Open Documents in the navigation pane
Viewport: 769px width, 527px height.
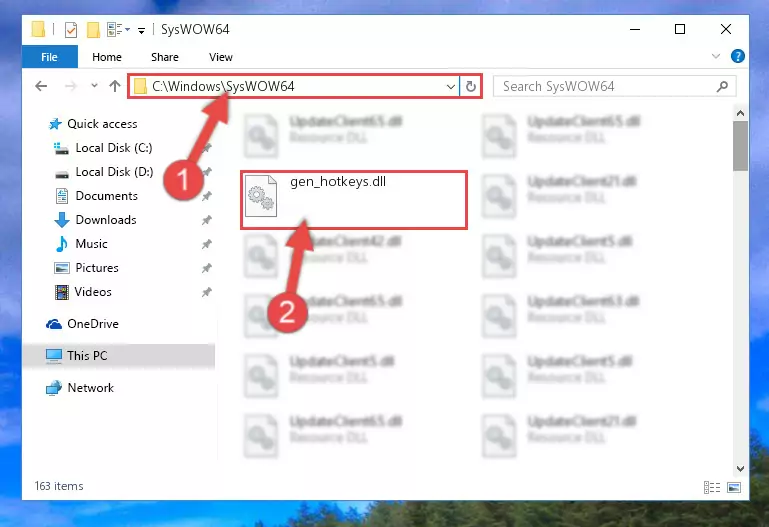(x=106, y=196)
